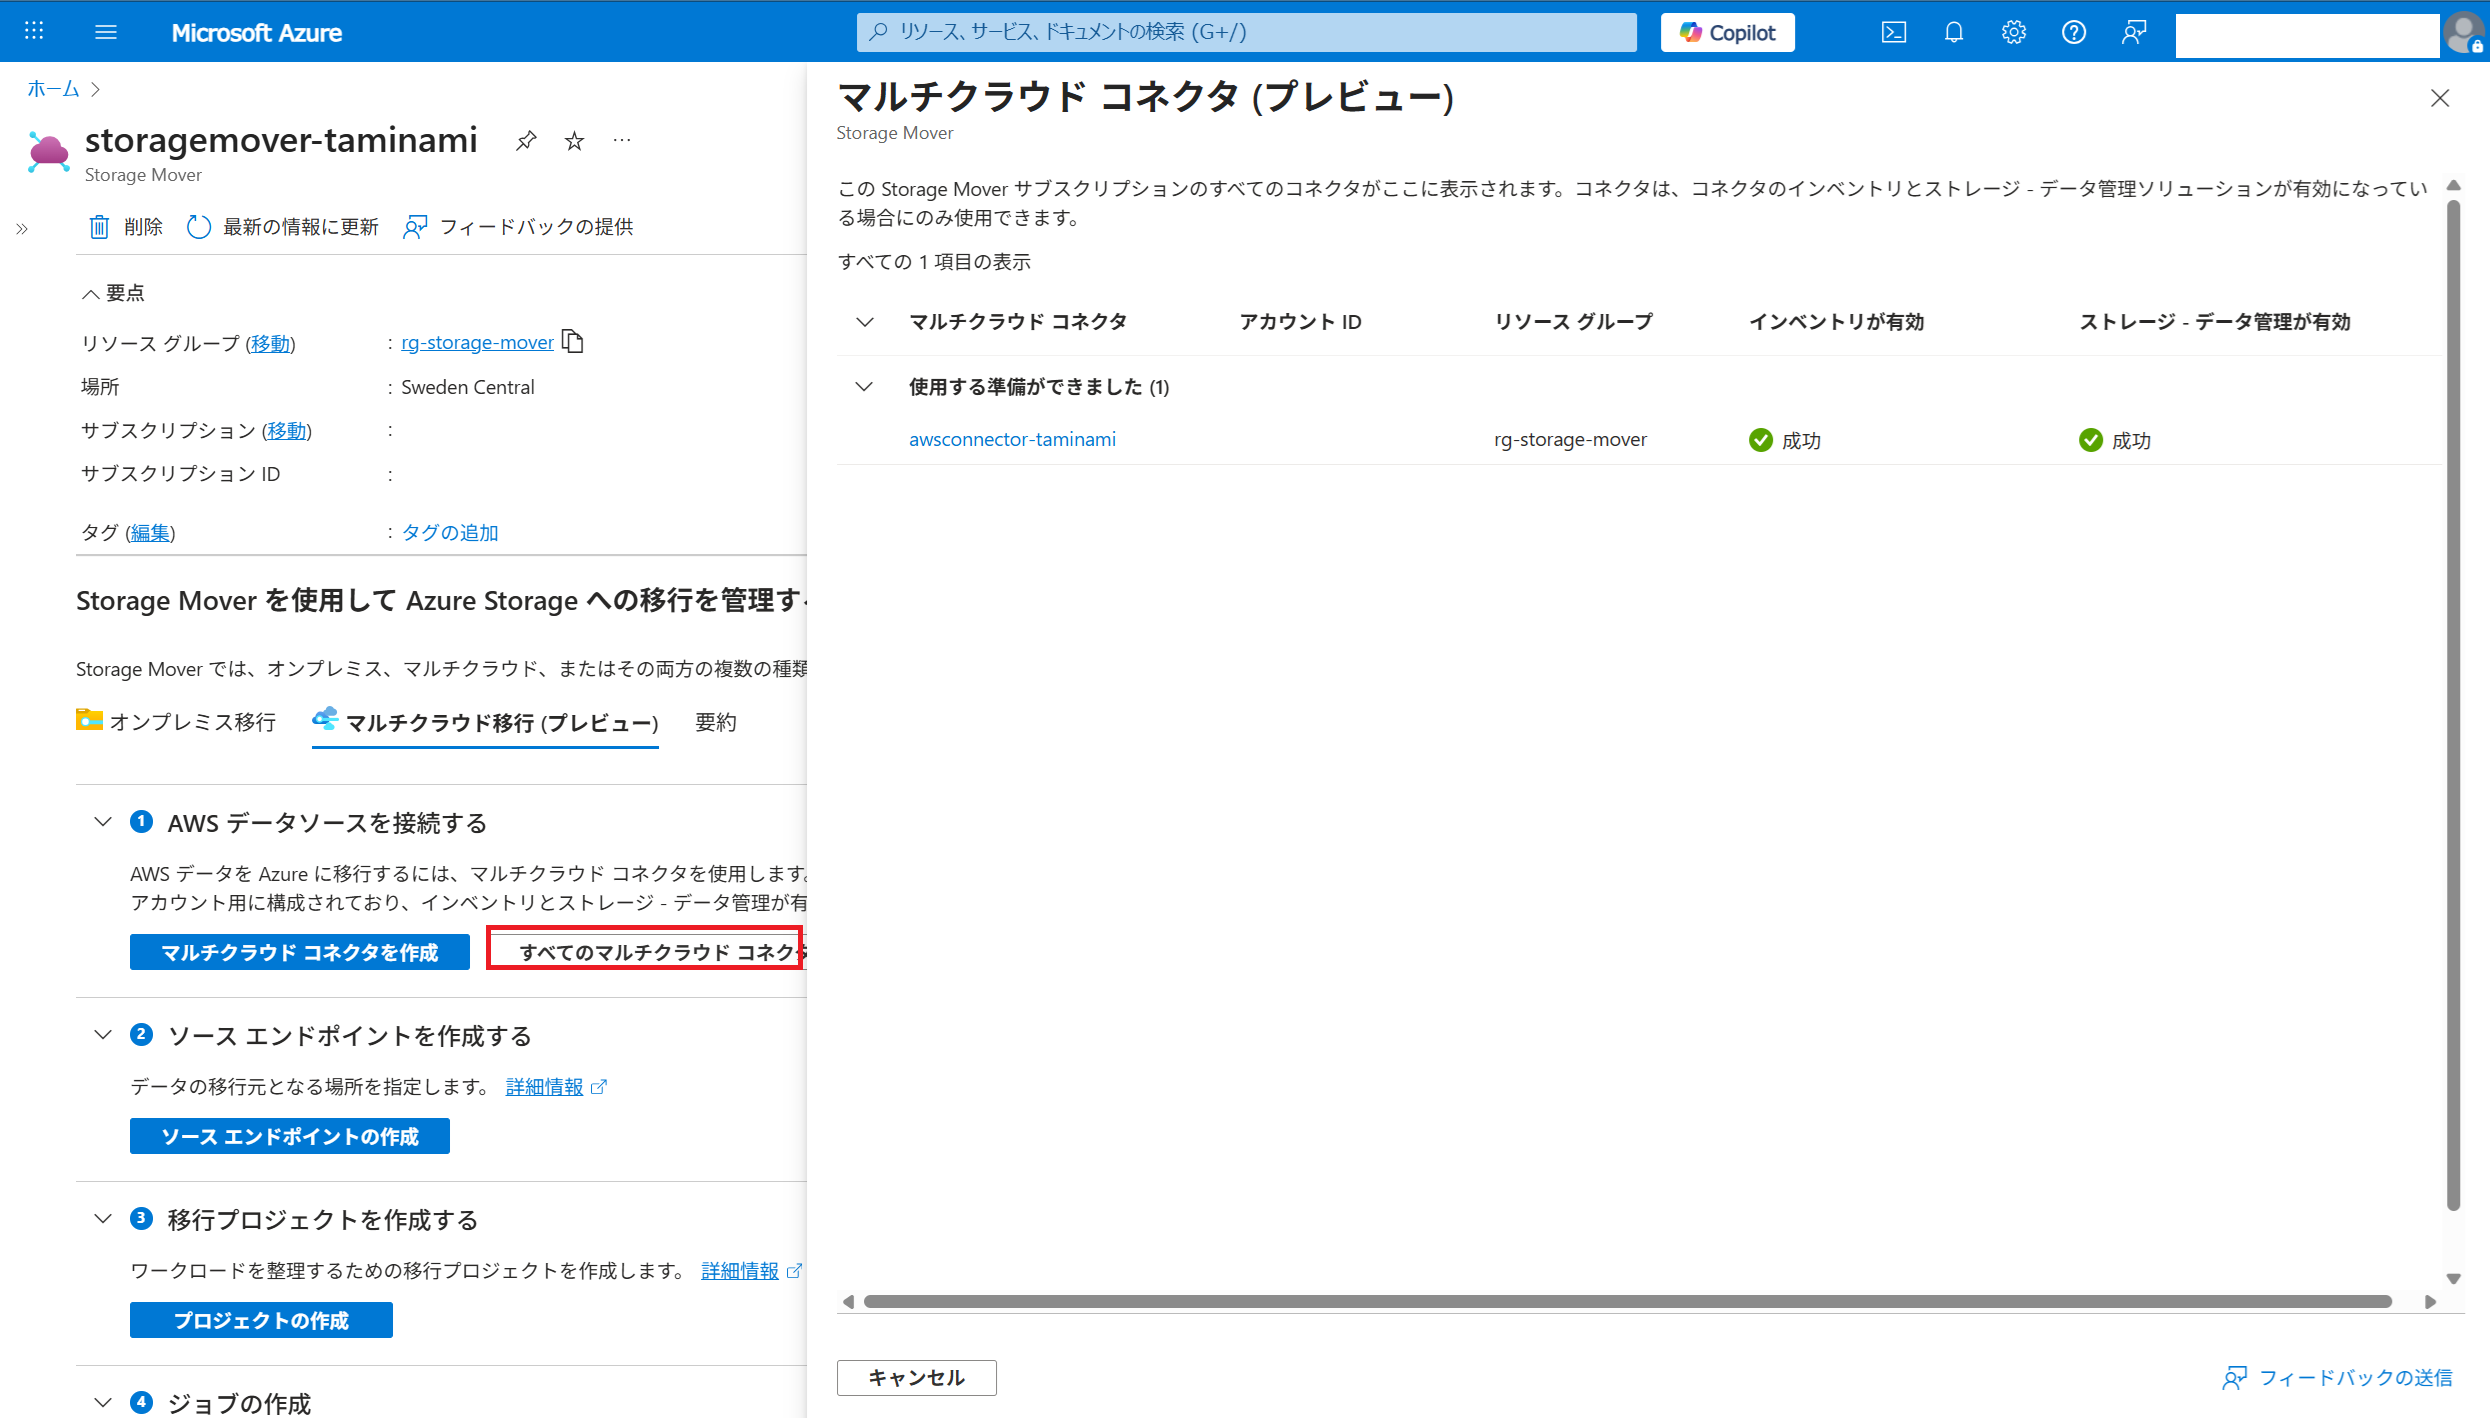Click タグの追加 link

[x=450, y=533]
